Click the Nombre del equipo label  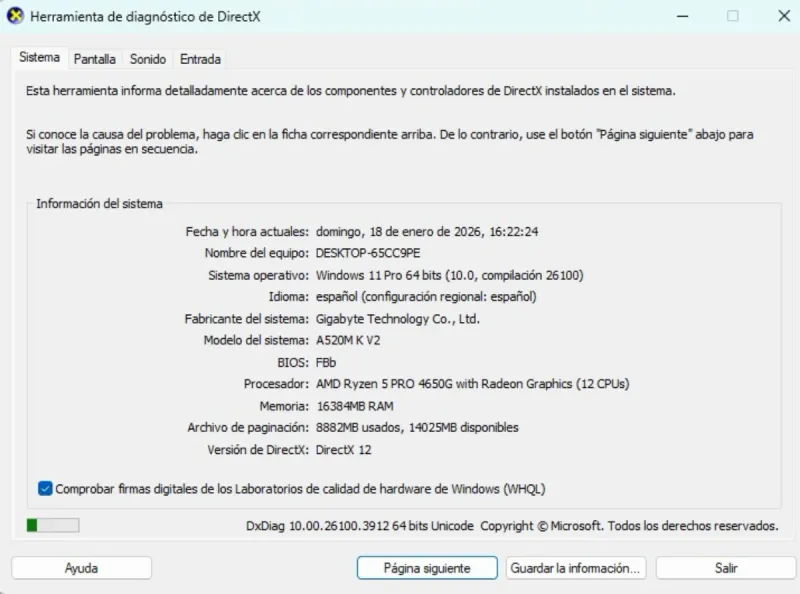257,253
